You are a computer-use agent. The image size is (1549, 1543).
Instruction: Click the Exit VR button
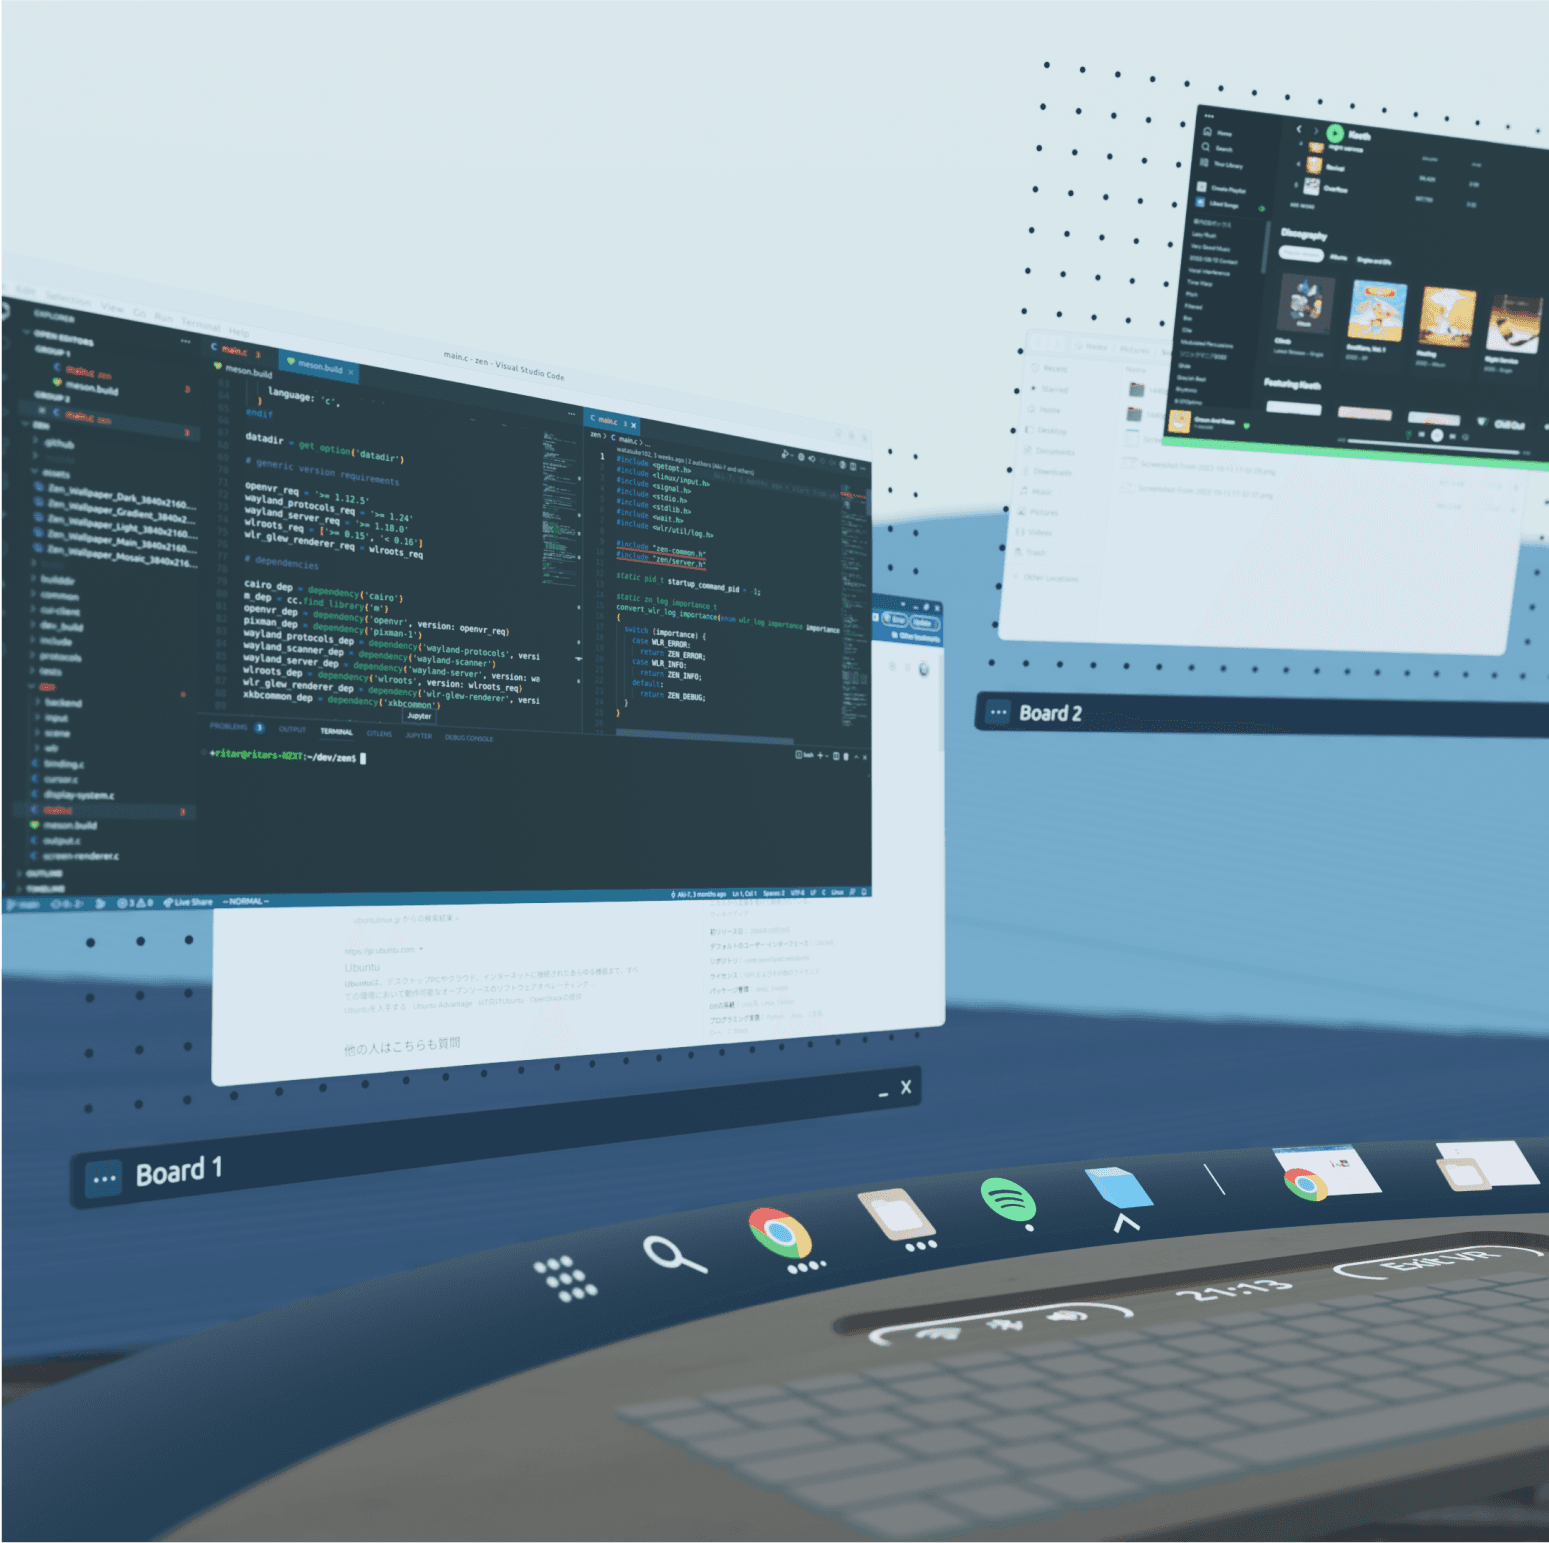(1441, 1264)
